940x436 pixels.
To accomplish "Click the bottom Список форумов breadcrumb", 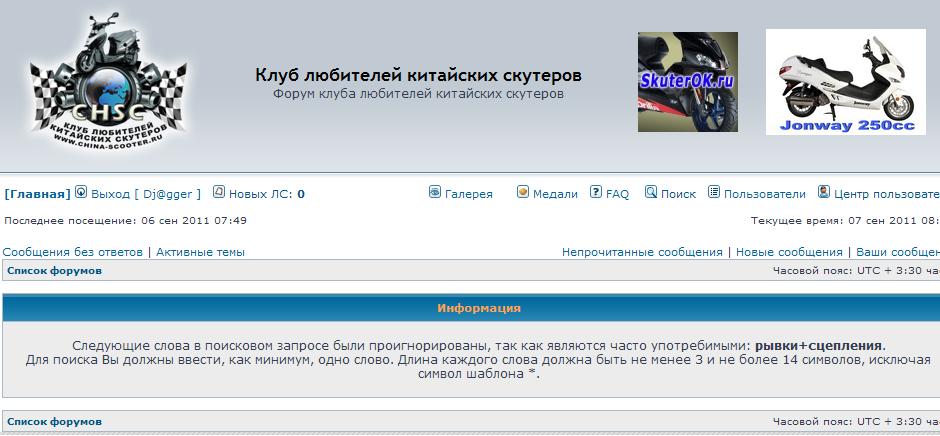I will coord(54,422).
